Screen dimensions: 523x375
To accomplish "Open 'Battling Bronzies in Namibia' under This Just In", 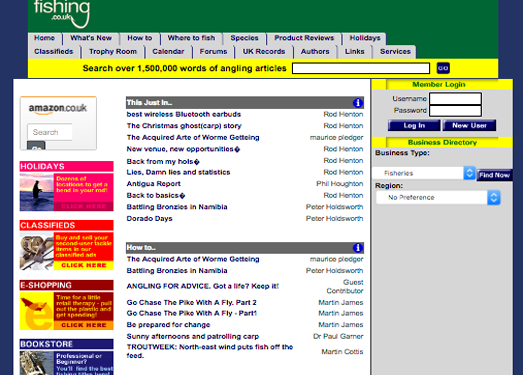I will pyautogui.click(x=177, y=207).
